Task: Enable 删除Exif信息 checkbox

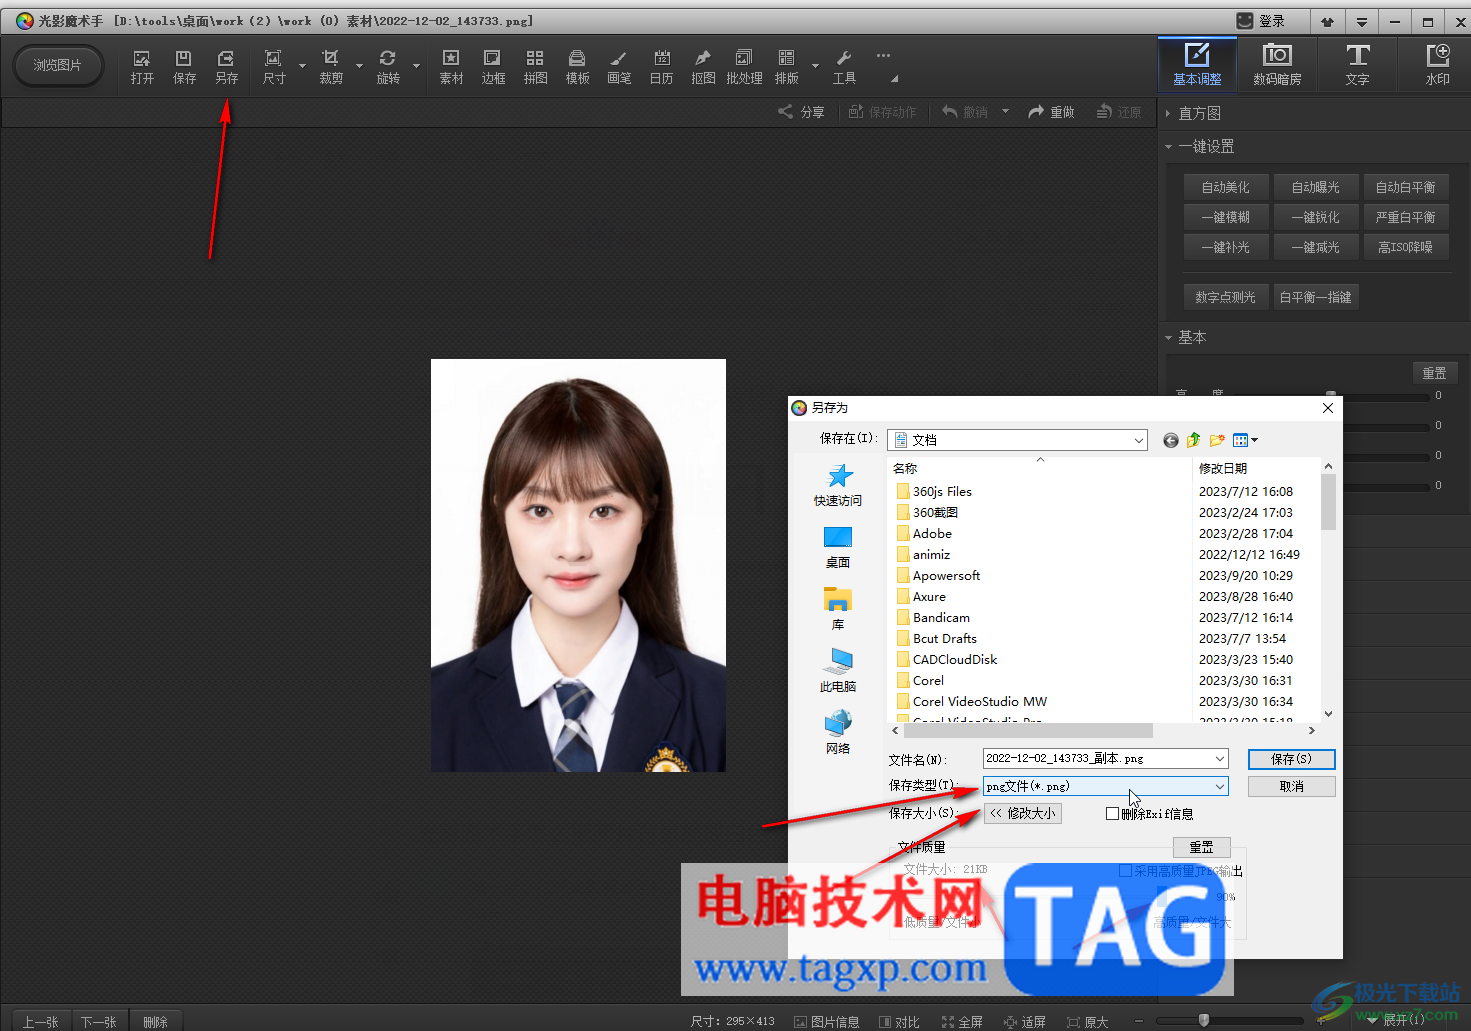Action: pyautogui.click(x=1112, y=814)
